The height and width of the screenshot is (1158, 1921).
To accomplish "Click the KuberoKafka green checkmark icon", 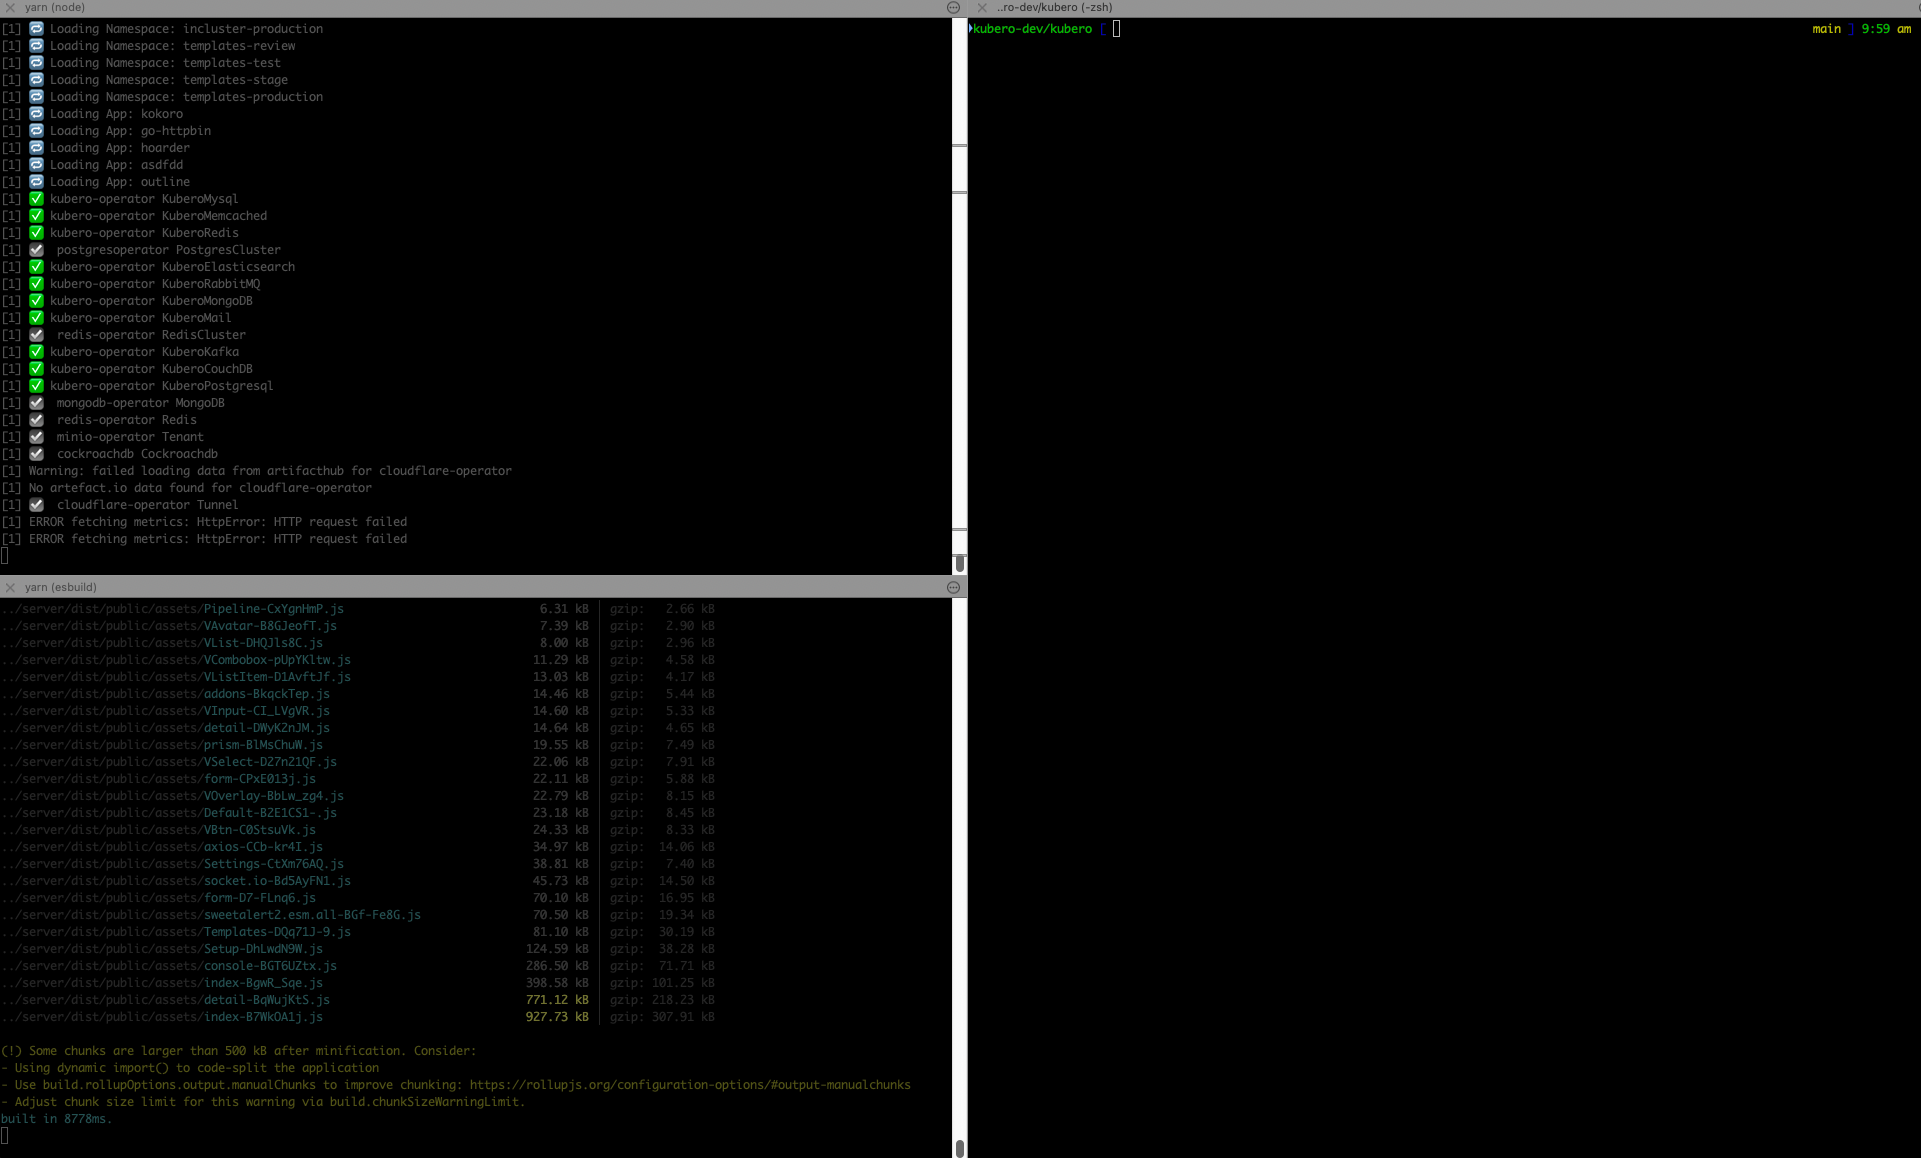I will click(37, 352).
